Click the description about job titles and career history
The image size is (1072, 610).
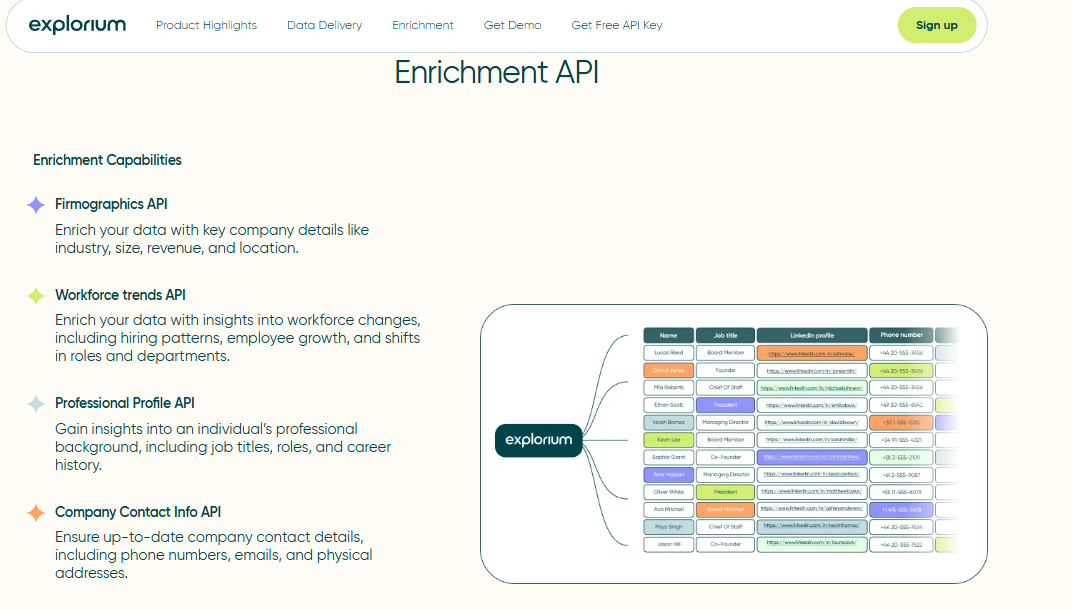click(x=223, y=447)
